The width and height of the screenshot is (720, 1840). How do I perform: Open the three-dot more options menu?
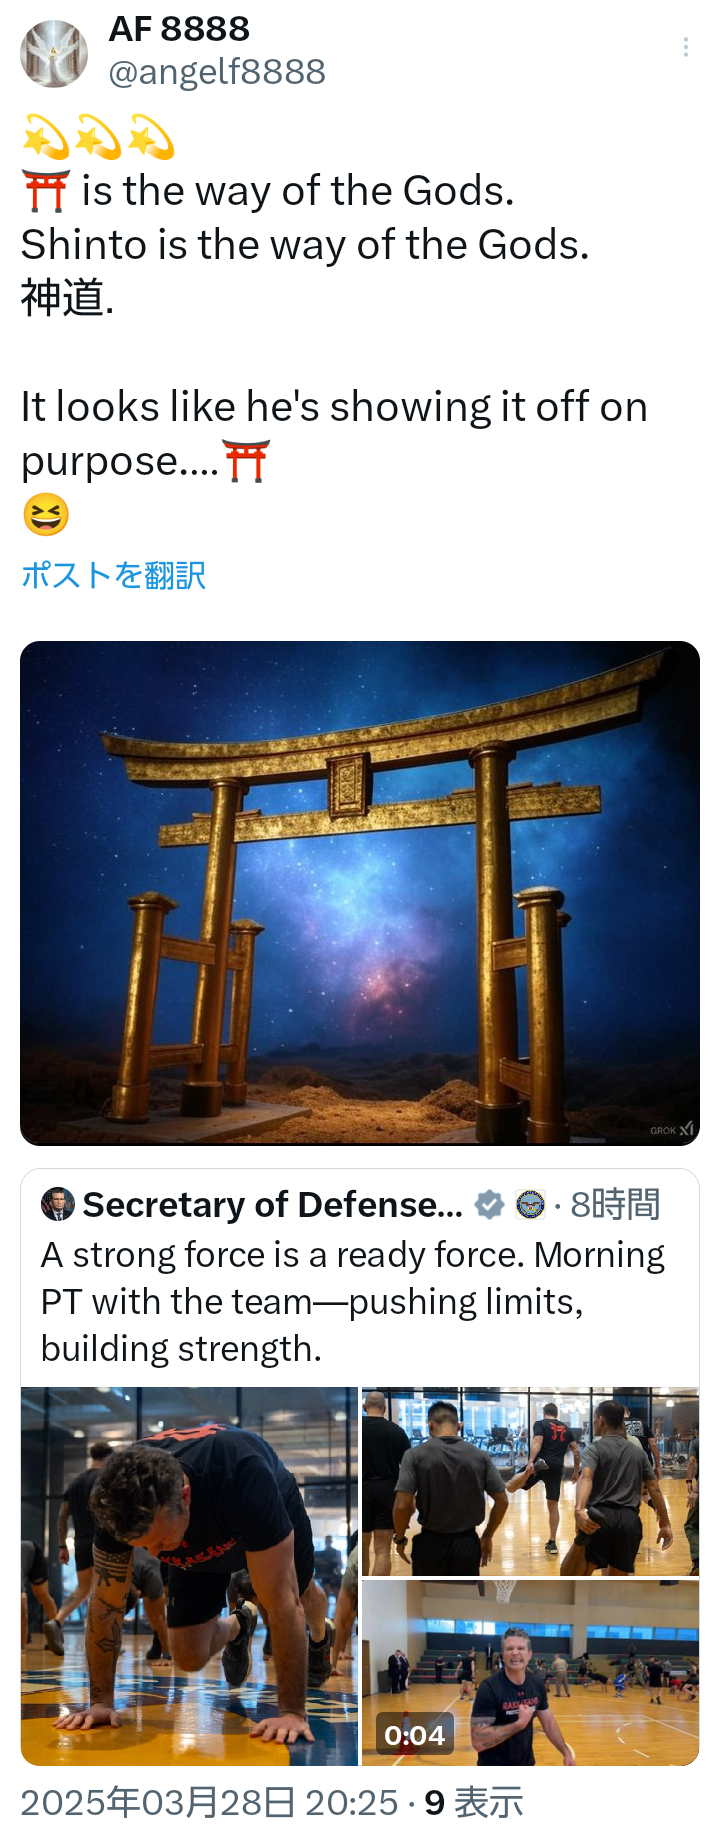pos(685,47)
